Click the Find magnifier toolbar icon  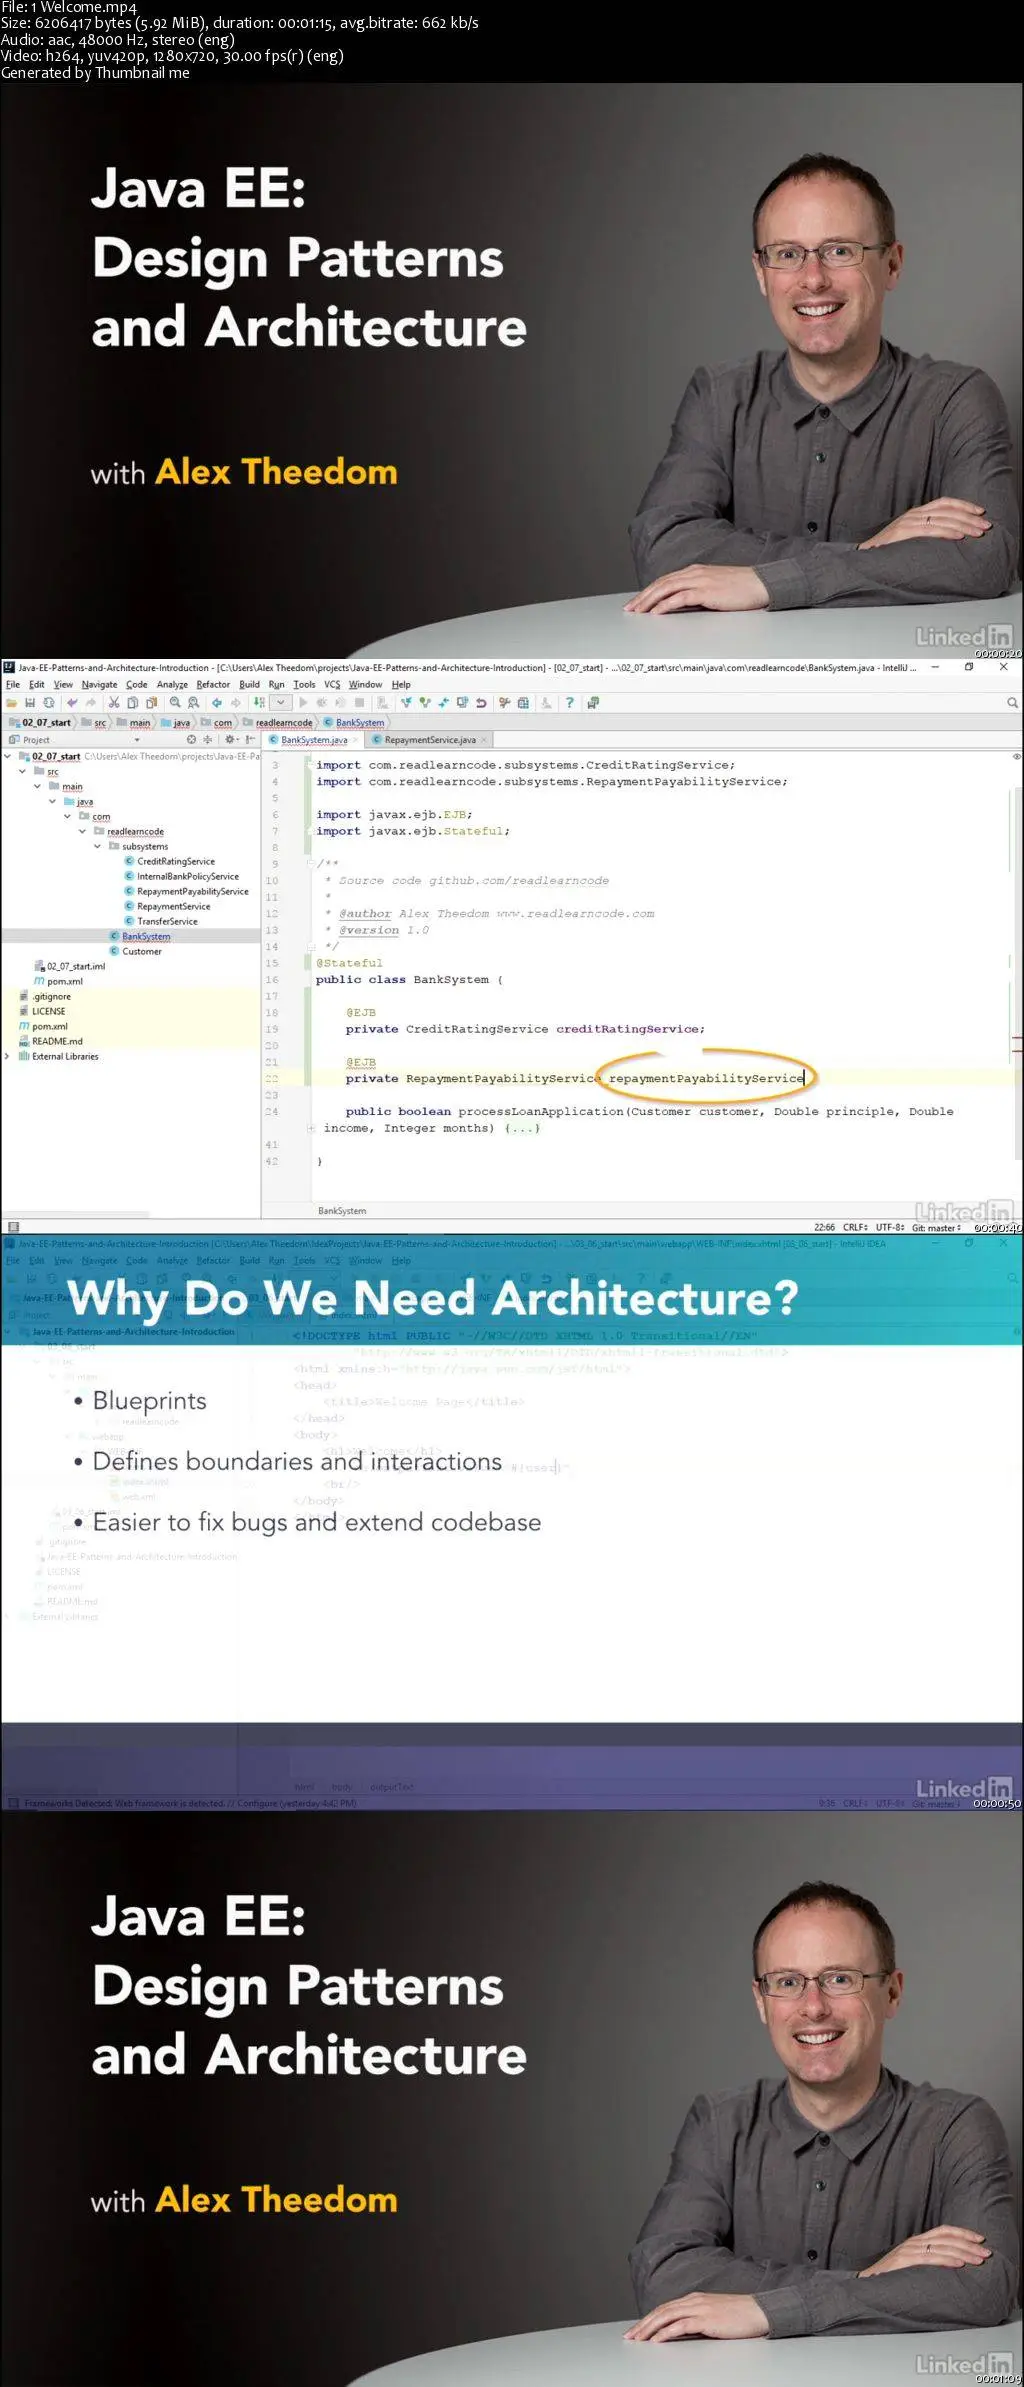[x=175, y=702]
